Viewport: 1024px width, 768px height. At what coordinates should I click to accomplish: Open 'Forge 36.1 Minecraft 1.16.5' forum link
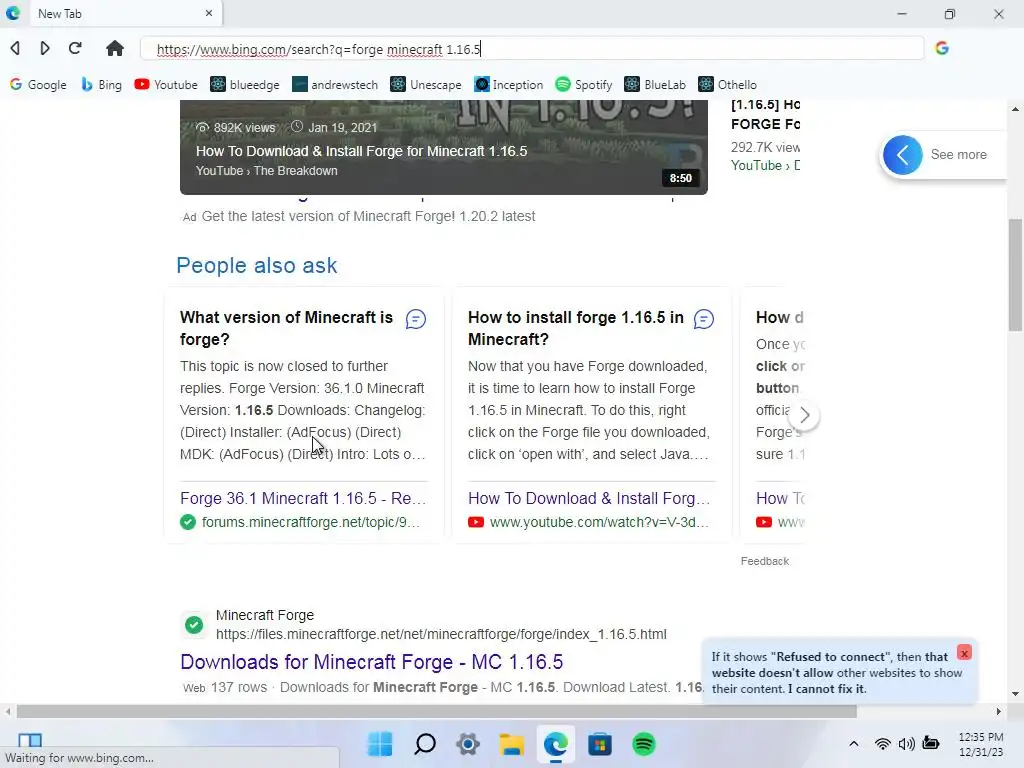point(303,498)
